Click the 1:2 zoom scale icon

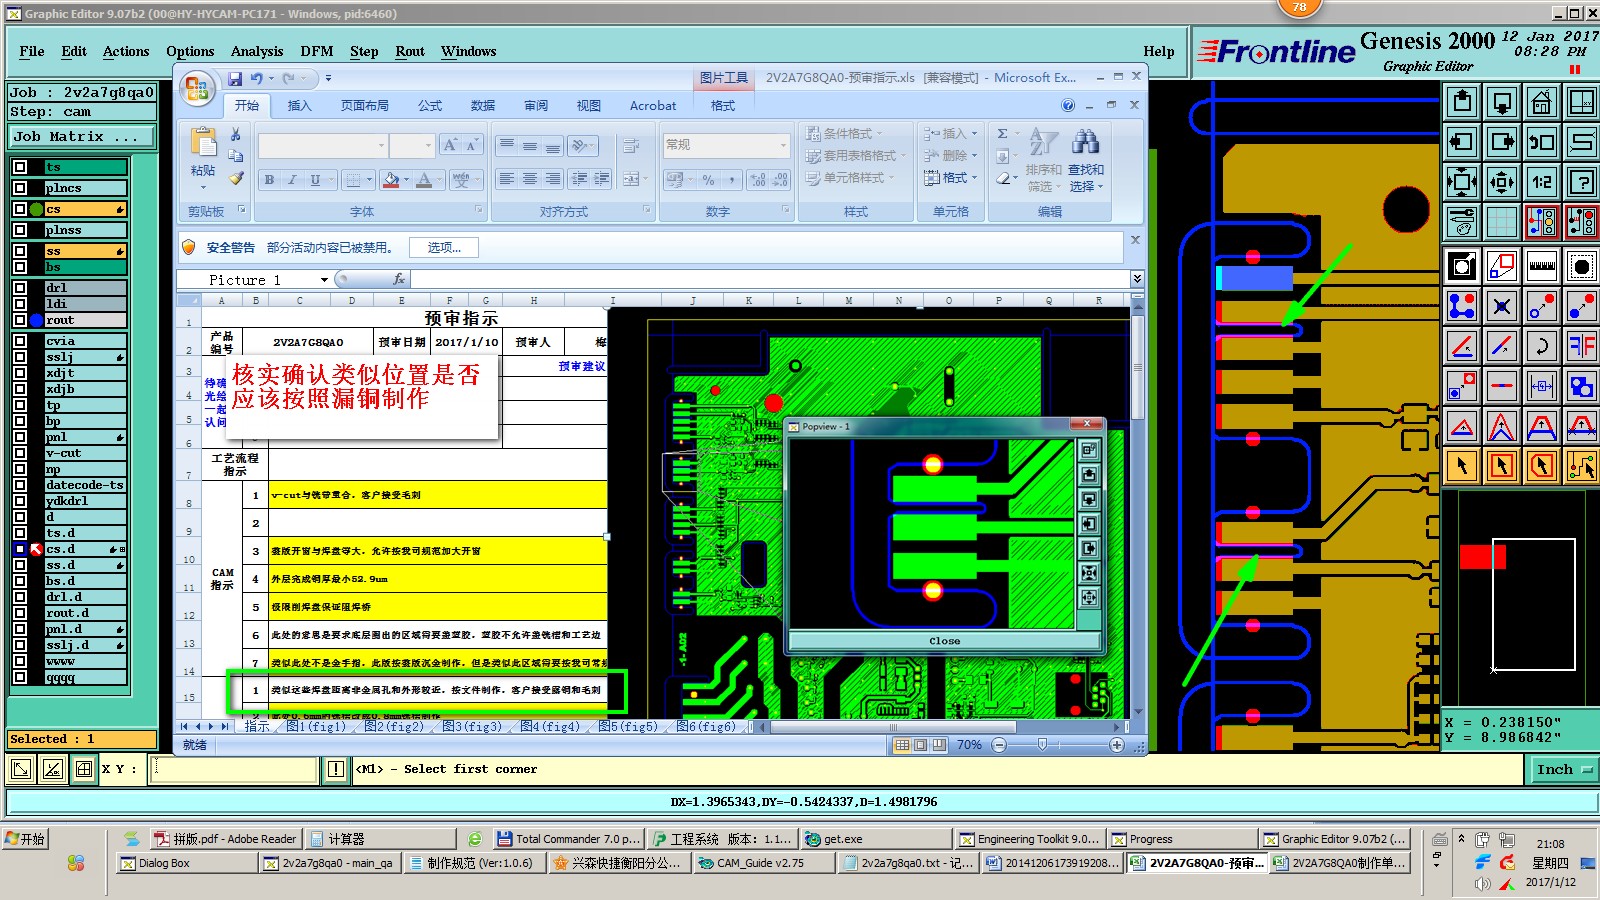(x=1542, y=182)
